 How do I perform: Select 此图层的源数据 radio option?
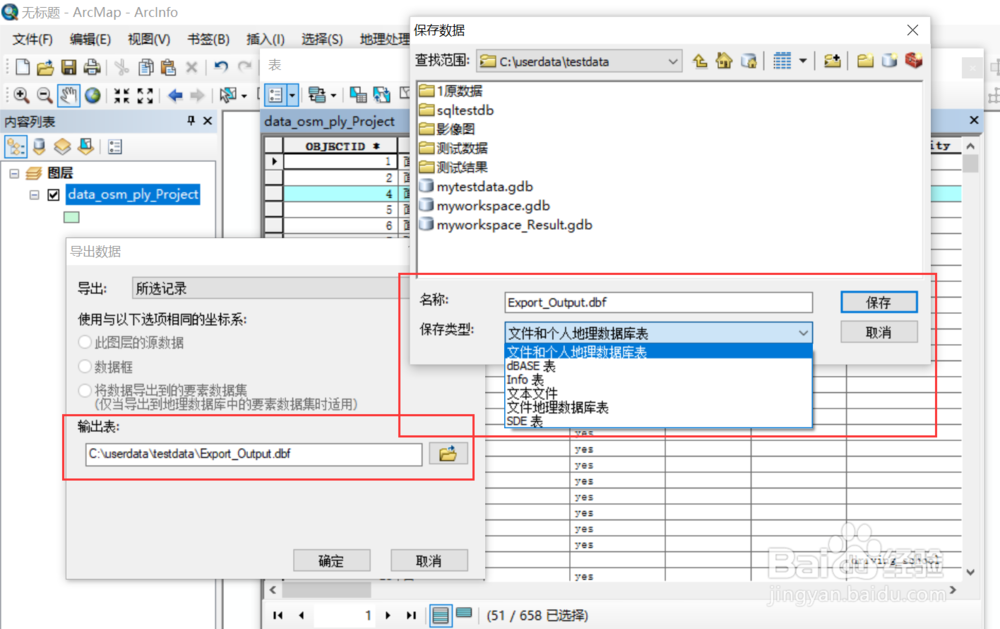coord(85,342)
